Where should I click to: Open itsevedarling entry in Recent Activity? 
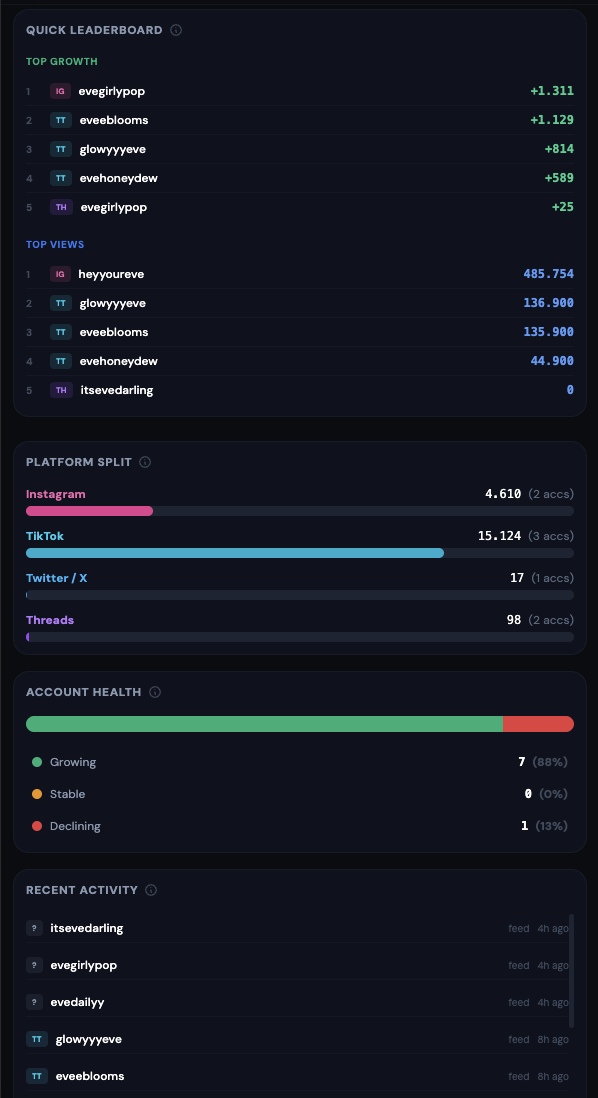pos(298,929)
